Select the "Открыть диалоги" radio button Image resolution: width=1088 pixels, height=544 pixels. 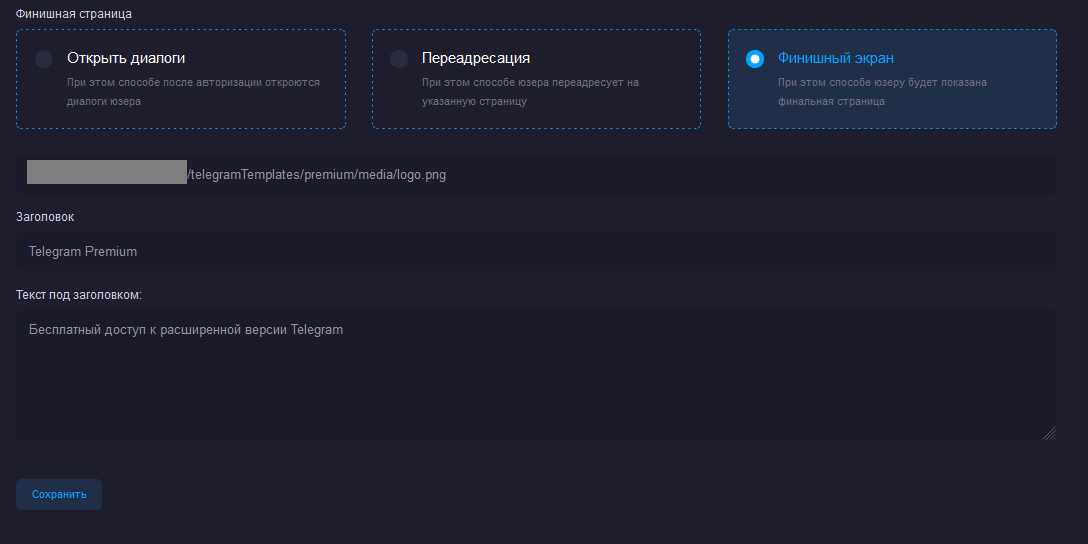click(43, 59)
